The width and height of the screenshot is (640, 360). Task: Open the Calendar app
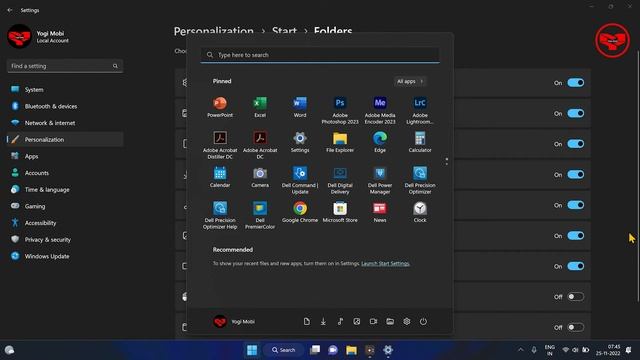coord(220,177)
